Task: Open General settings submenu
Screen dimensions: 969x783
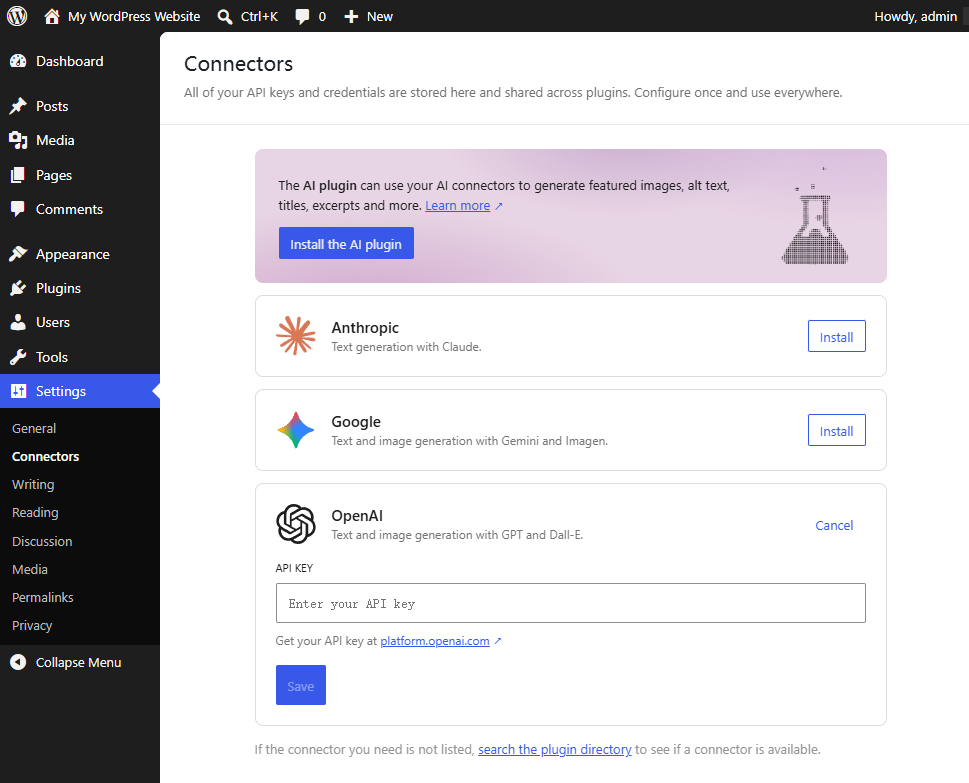Action: tap(34, 428)
